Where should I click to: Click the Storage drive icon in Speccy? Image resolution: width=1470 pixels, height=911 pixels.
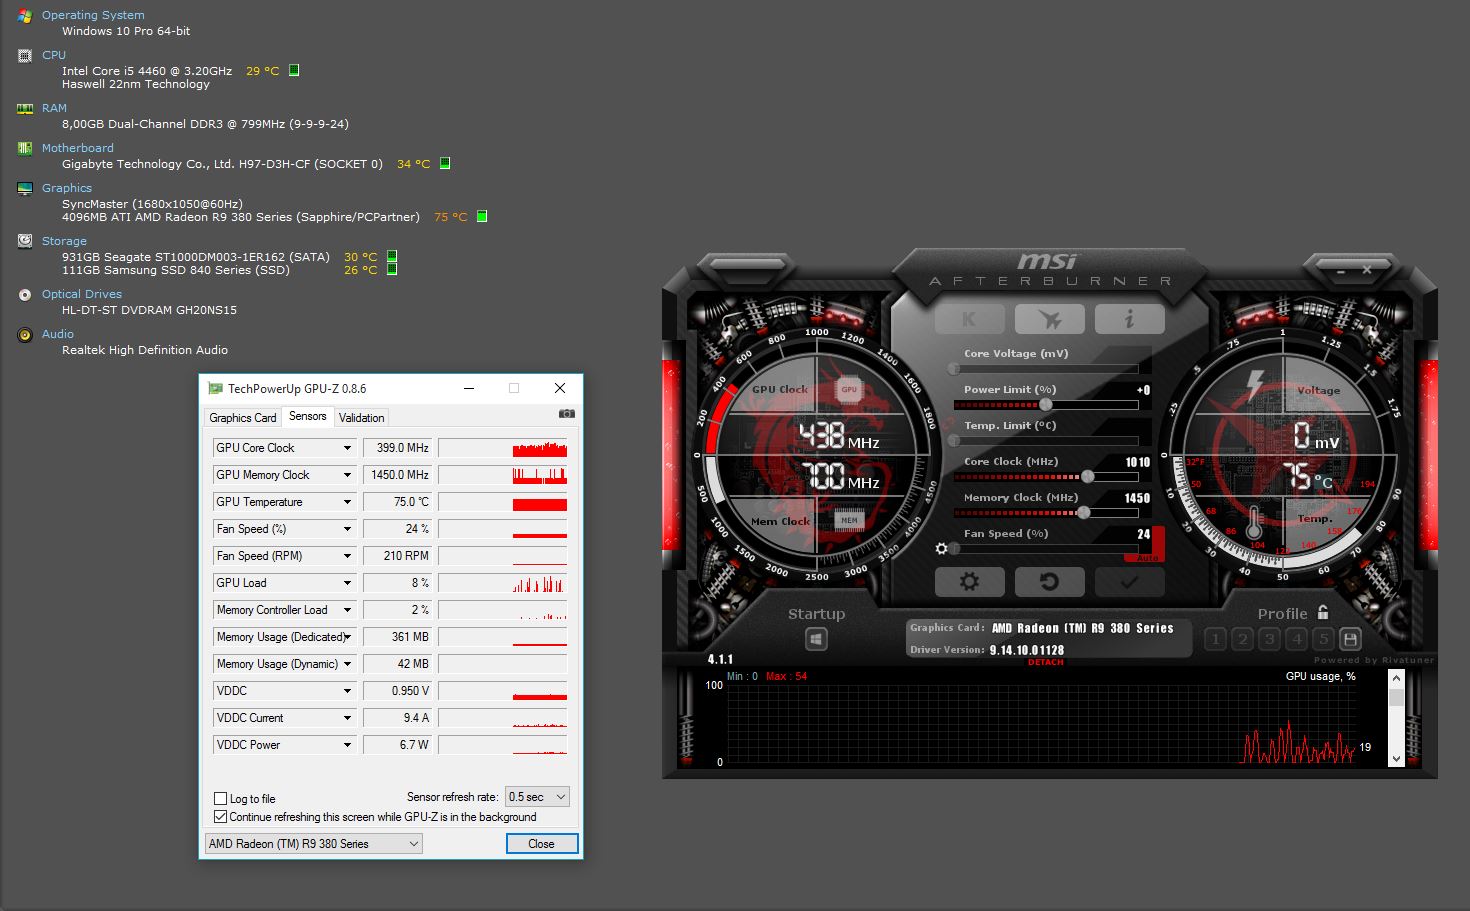(25, 242)
